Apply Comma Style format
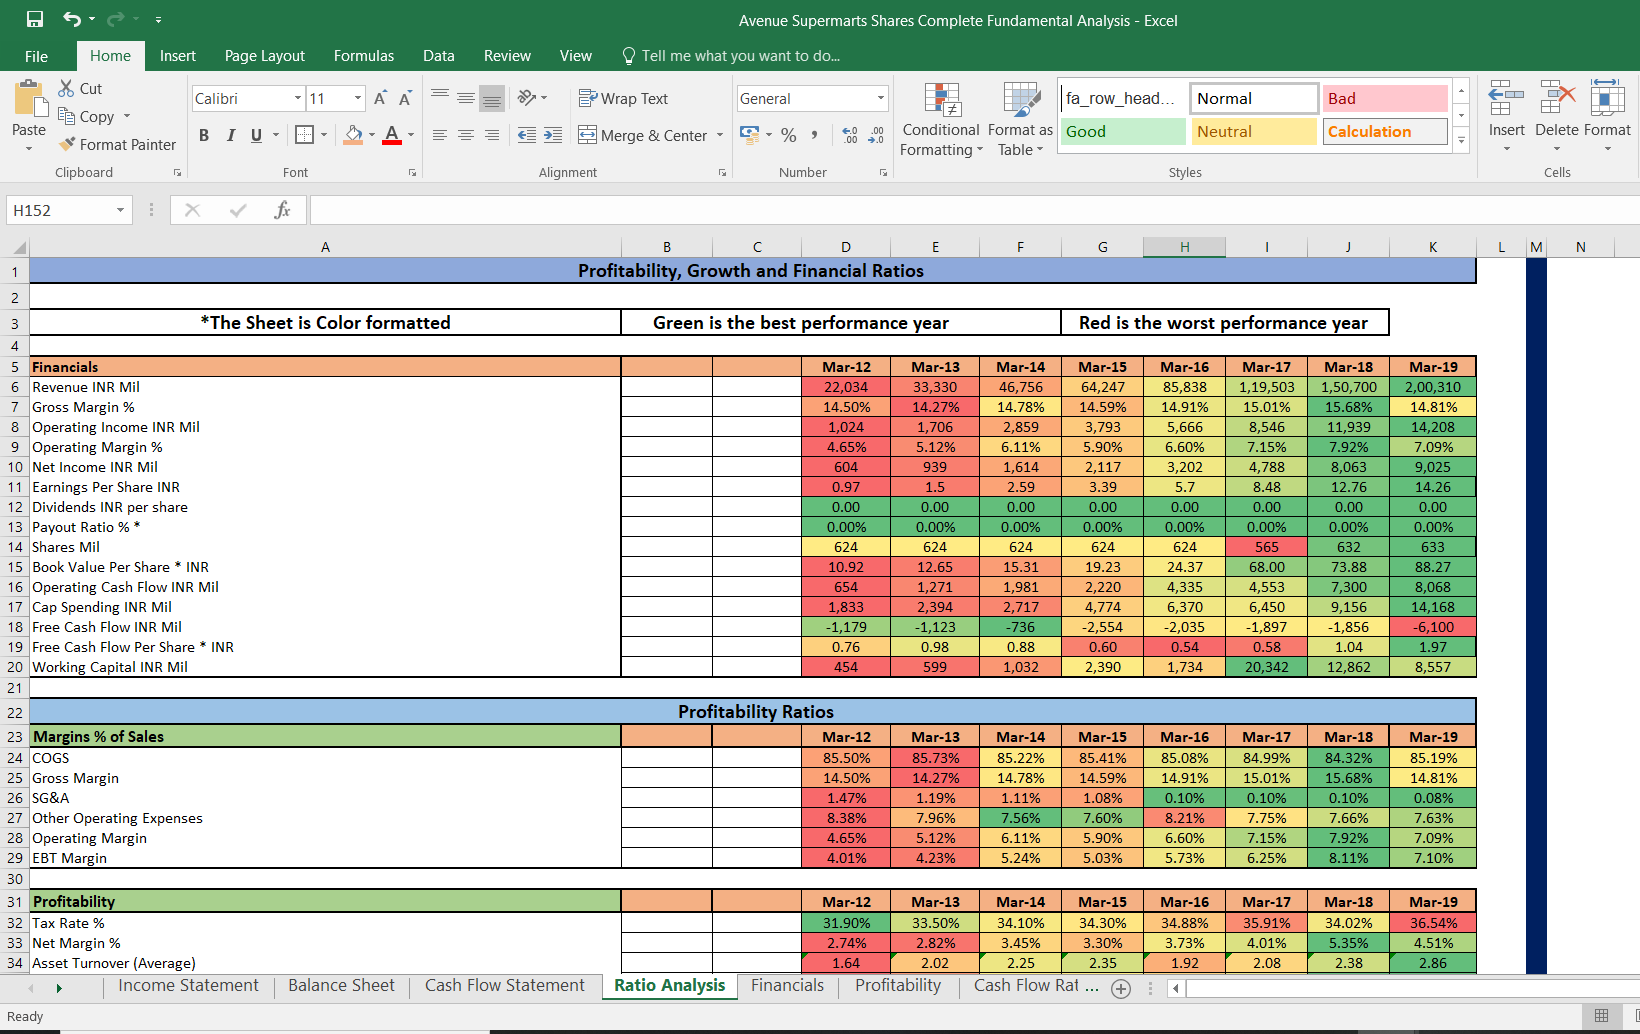 click(x=815, y=134)
